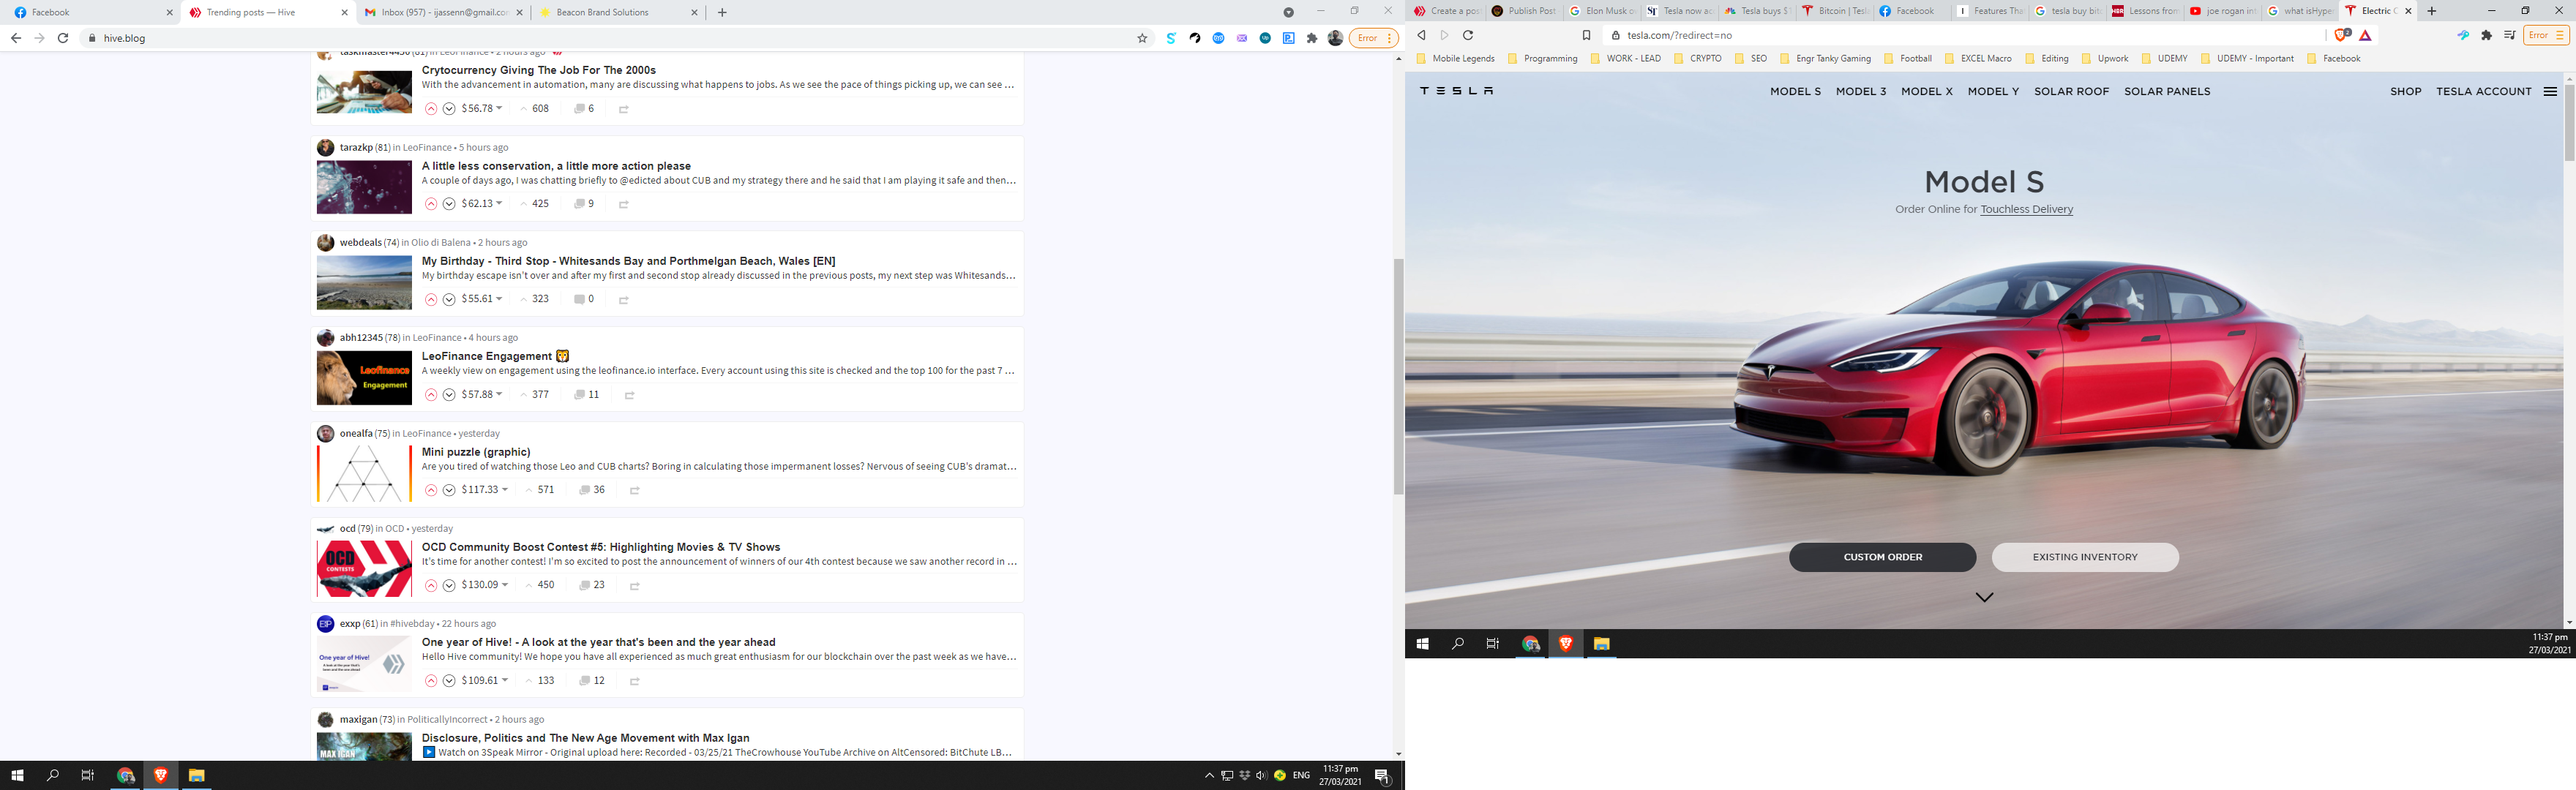Click Brave Rewards triangle icon
The image size is (2576, 790).
tap(2365, 35)
